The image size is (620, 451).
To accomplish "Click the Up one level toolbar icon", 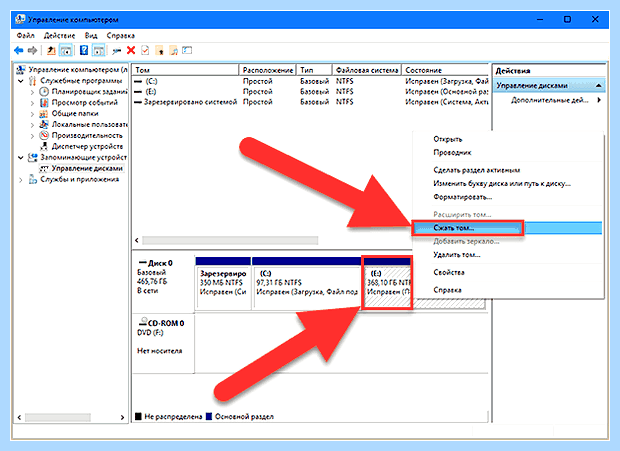I will 51,51.
